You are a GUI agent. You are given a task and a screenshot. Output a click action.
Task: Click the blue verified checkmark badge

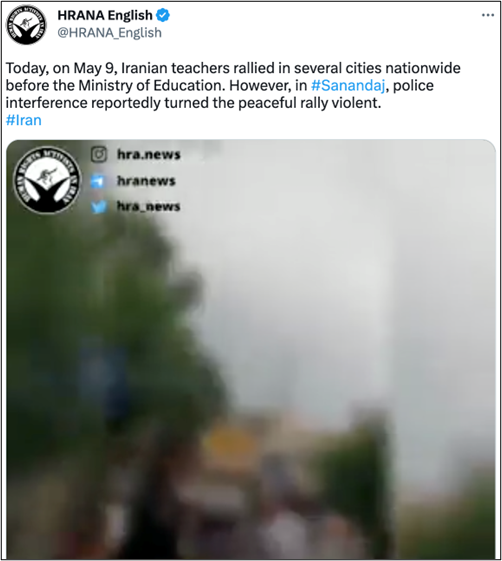pos(163,15)
